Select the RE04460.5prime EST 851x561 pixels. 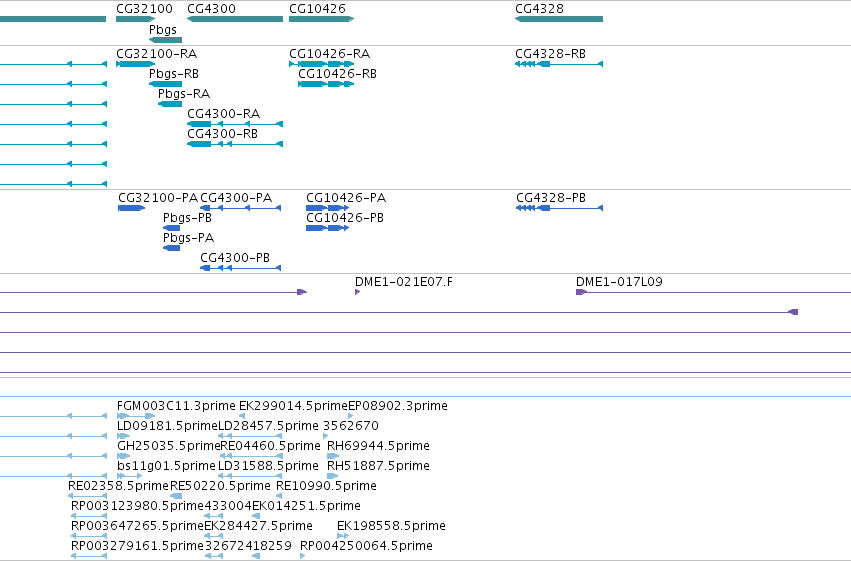click(251, 456)
